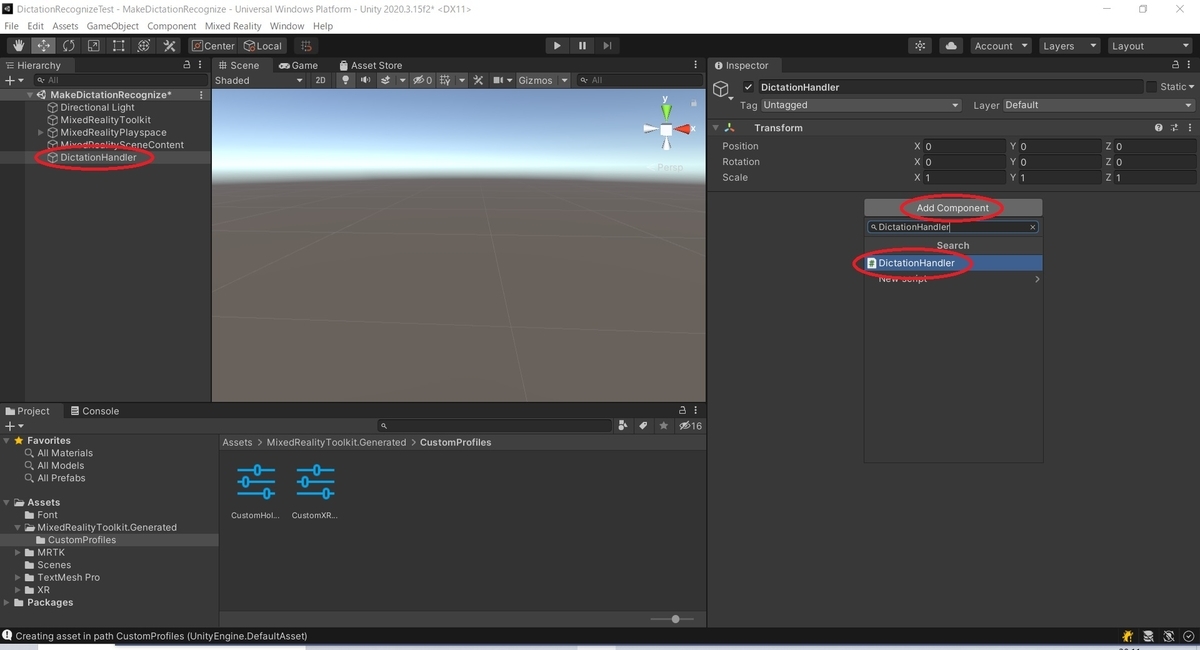Toggle scene audio speaker icon
The width and height of the screenshot is (1200, 650).
pyautogui.click(x=365, y=80)
